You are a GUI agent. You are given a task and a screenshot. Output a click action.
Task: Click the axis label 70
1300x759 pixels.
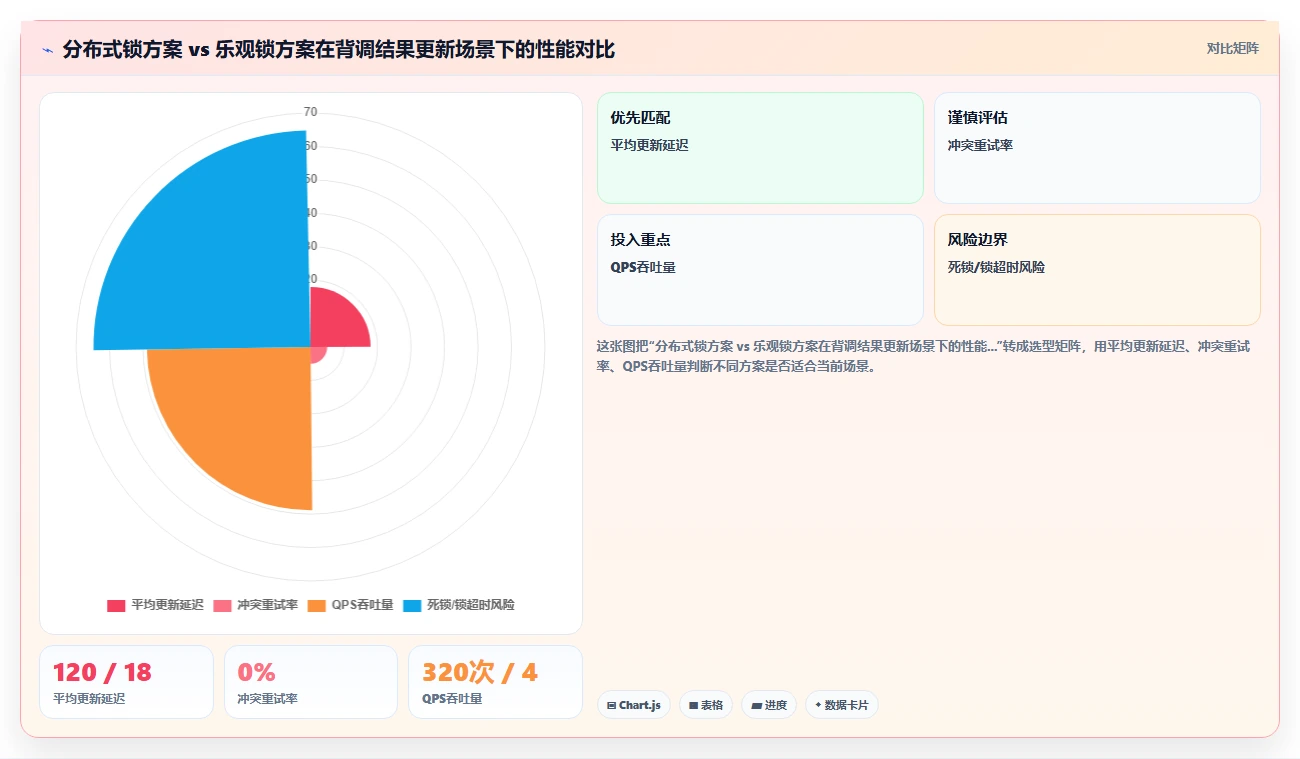pos(310,112)
